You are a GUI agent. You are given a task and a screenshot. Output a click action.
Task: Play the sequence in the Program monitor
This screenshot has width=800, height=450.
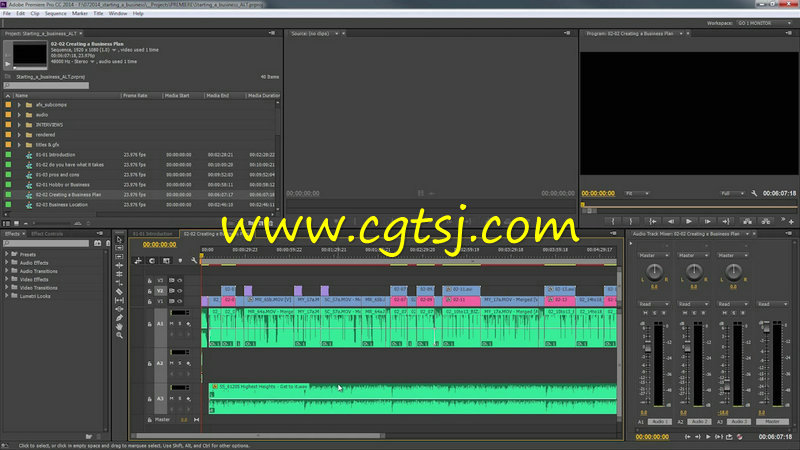click(689, 221)
